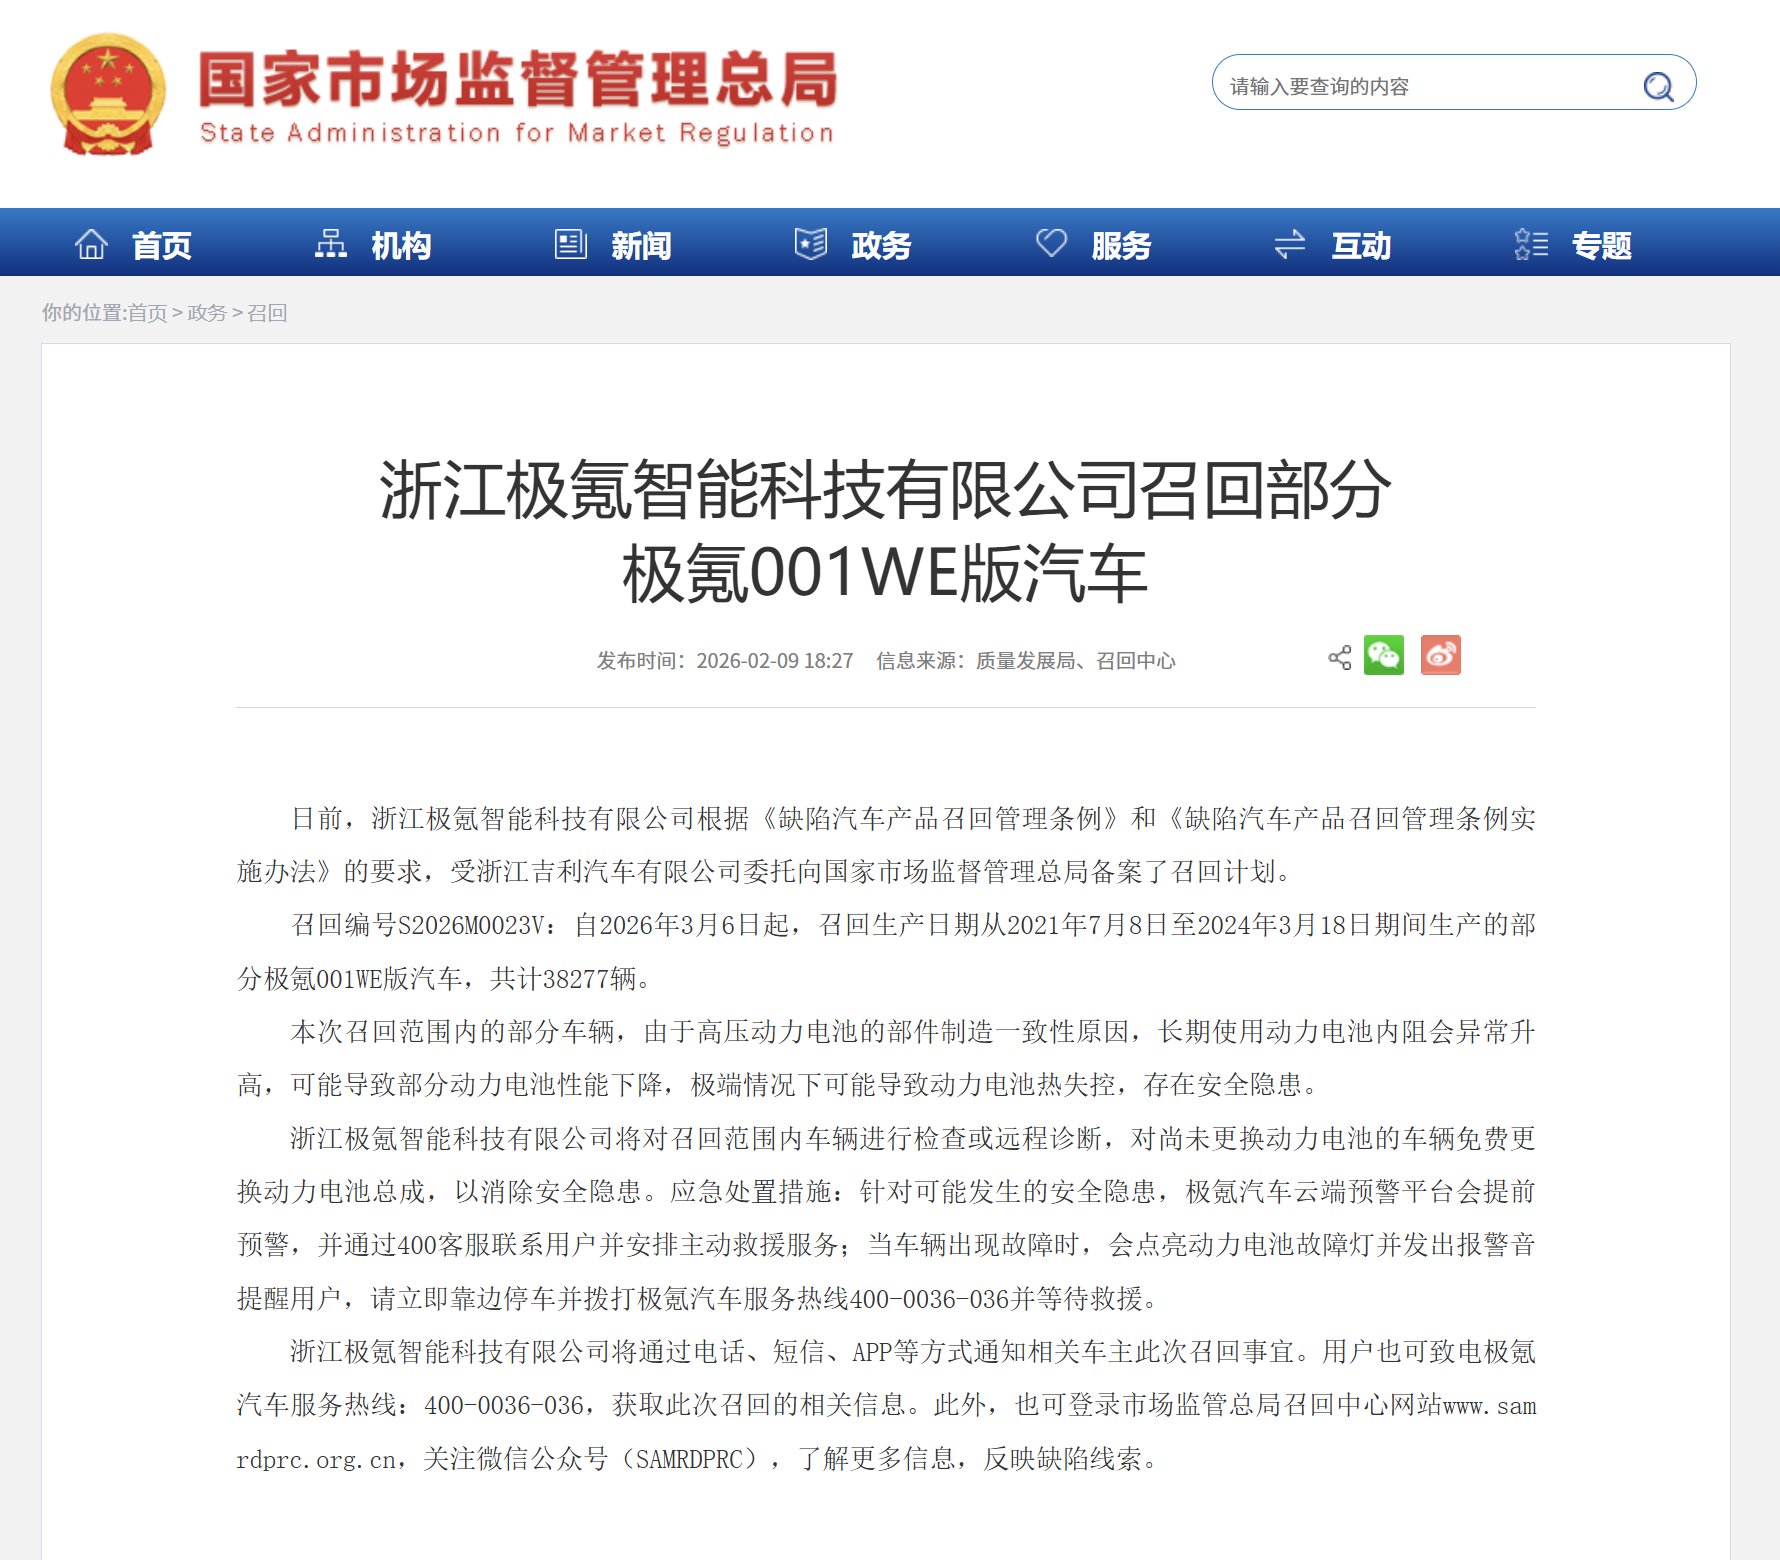Click the 国家市场监督管理总局 site title
The image size is (1780, 1560).
point(518,79)
